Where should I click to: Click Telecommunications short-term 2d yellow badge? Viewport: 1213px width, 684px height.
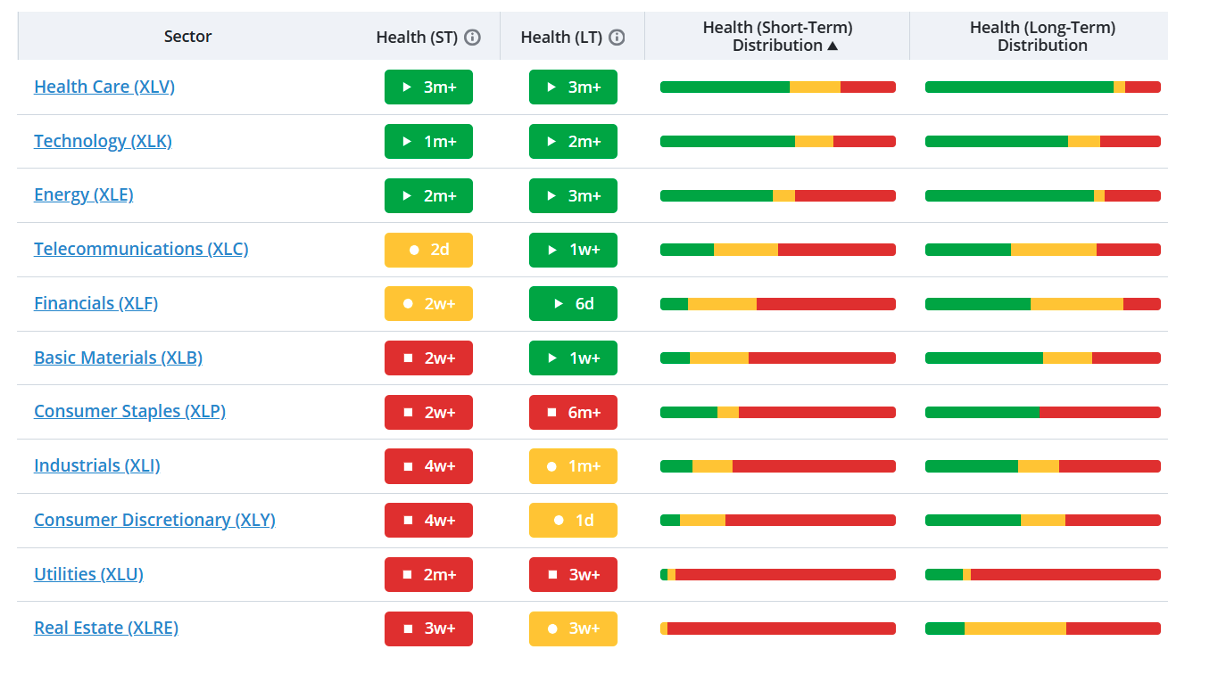pos(429,249)
